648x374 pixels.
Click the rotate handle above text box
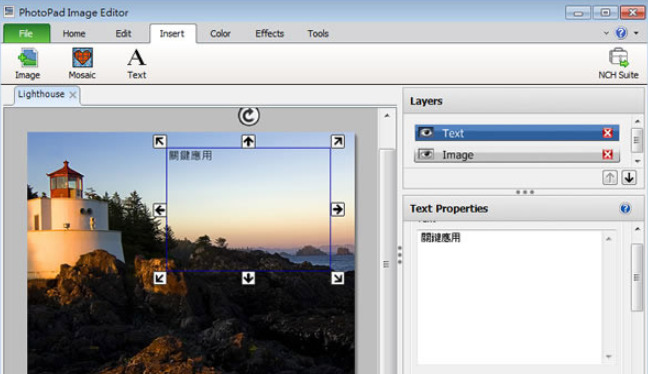pos(248,116)
